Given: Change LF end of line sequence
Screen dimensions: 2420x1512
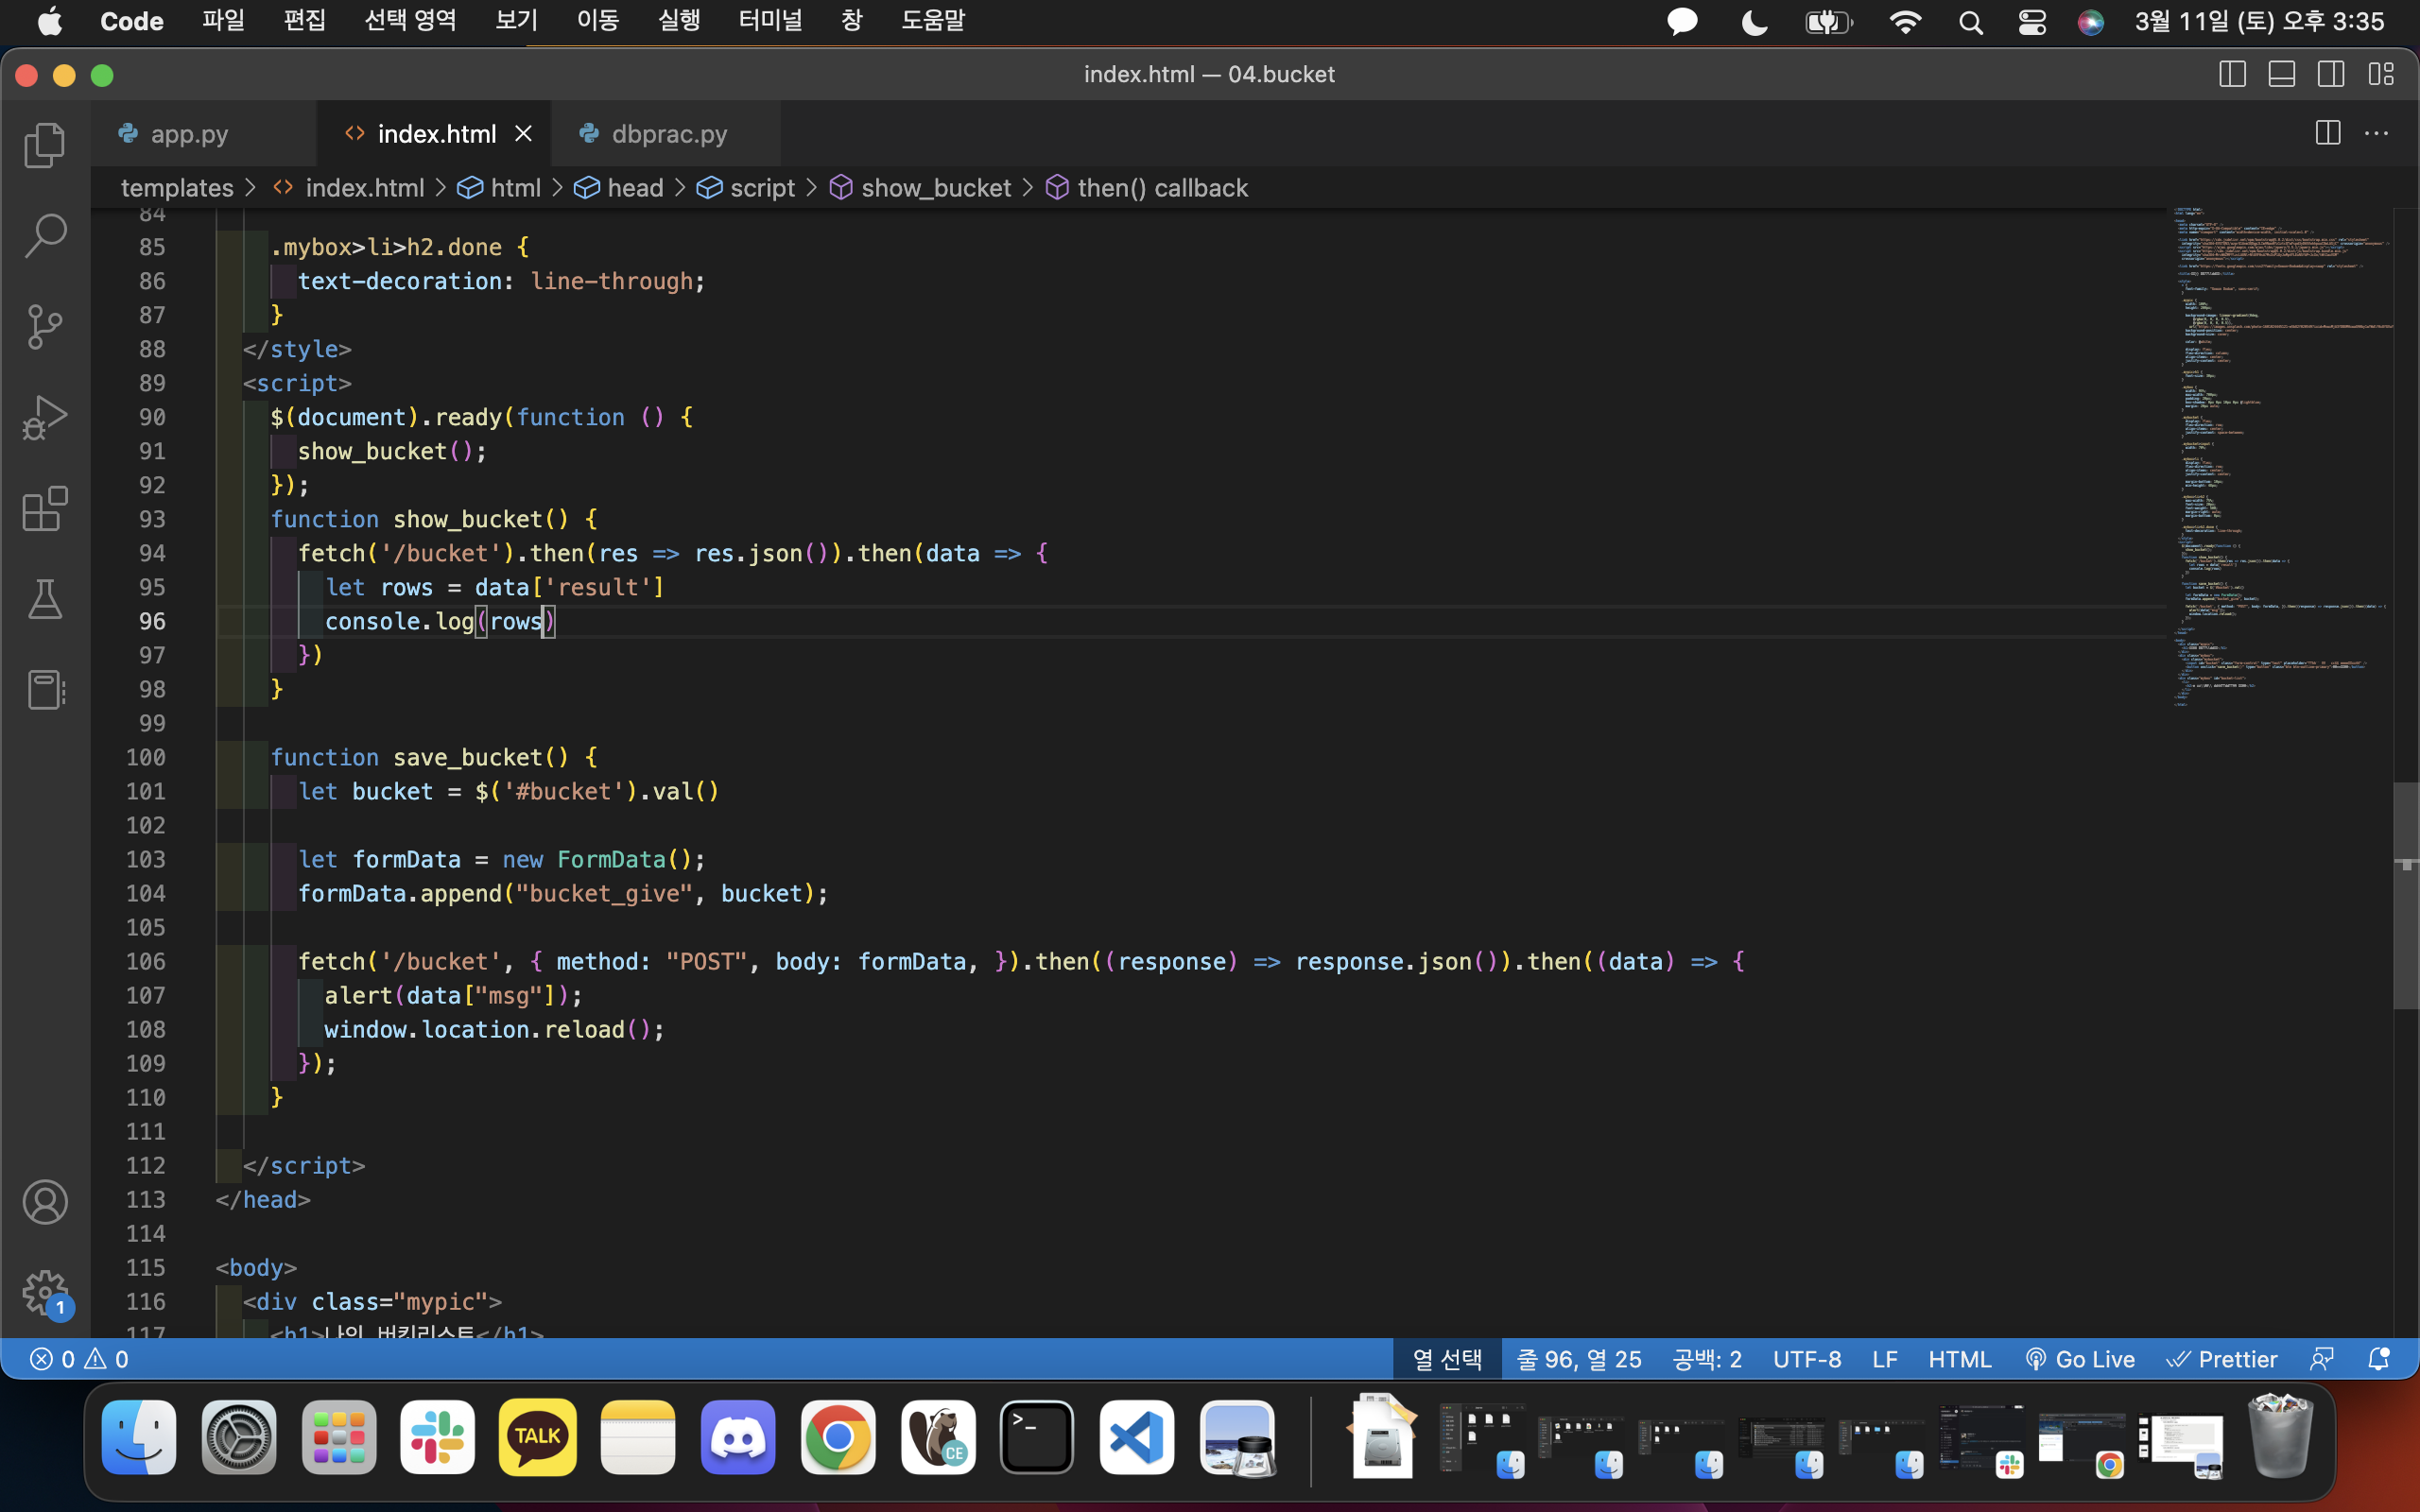Looking at the screenshot, I should coord(1885,1359).
